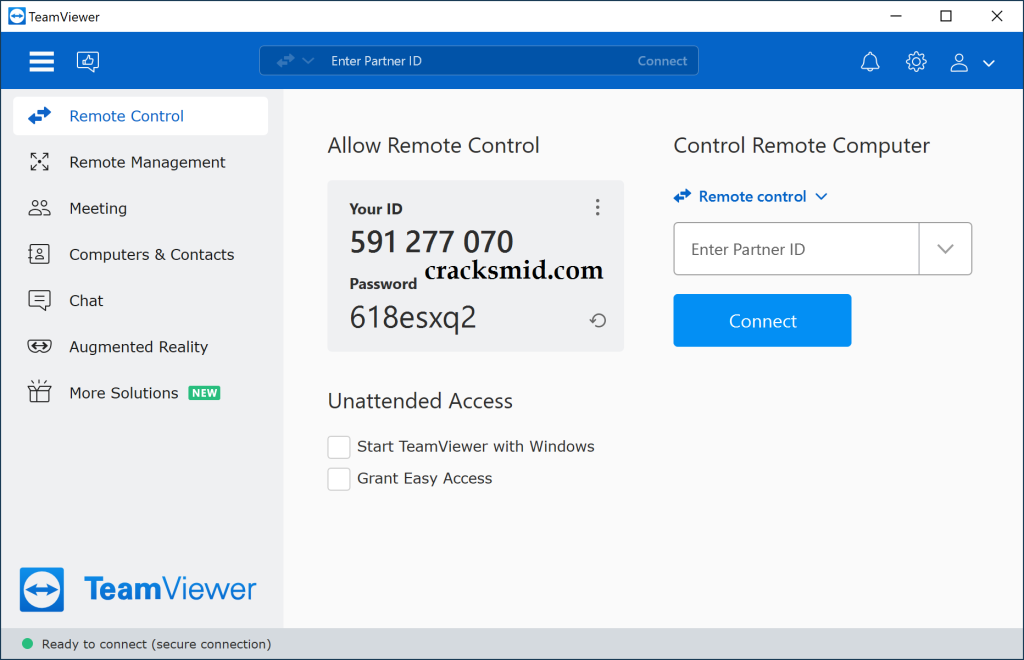Open Remote Management section
Screen dimensions: 1024x660
(140, 162)
